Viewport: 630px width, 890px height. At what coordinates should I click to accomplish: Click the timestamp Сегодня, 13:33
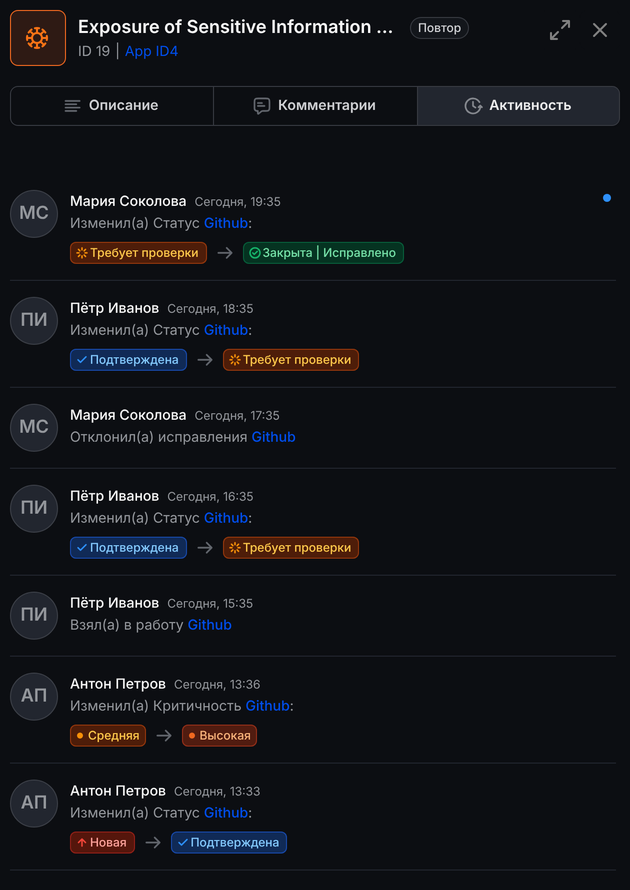tap(217, 792)
